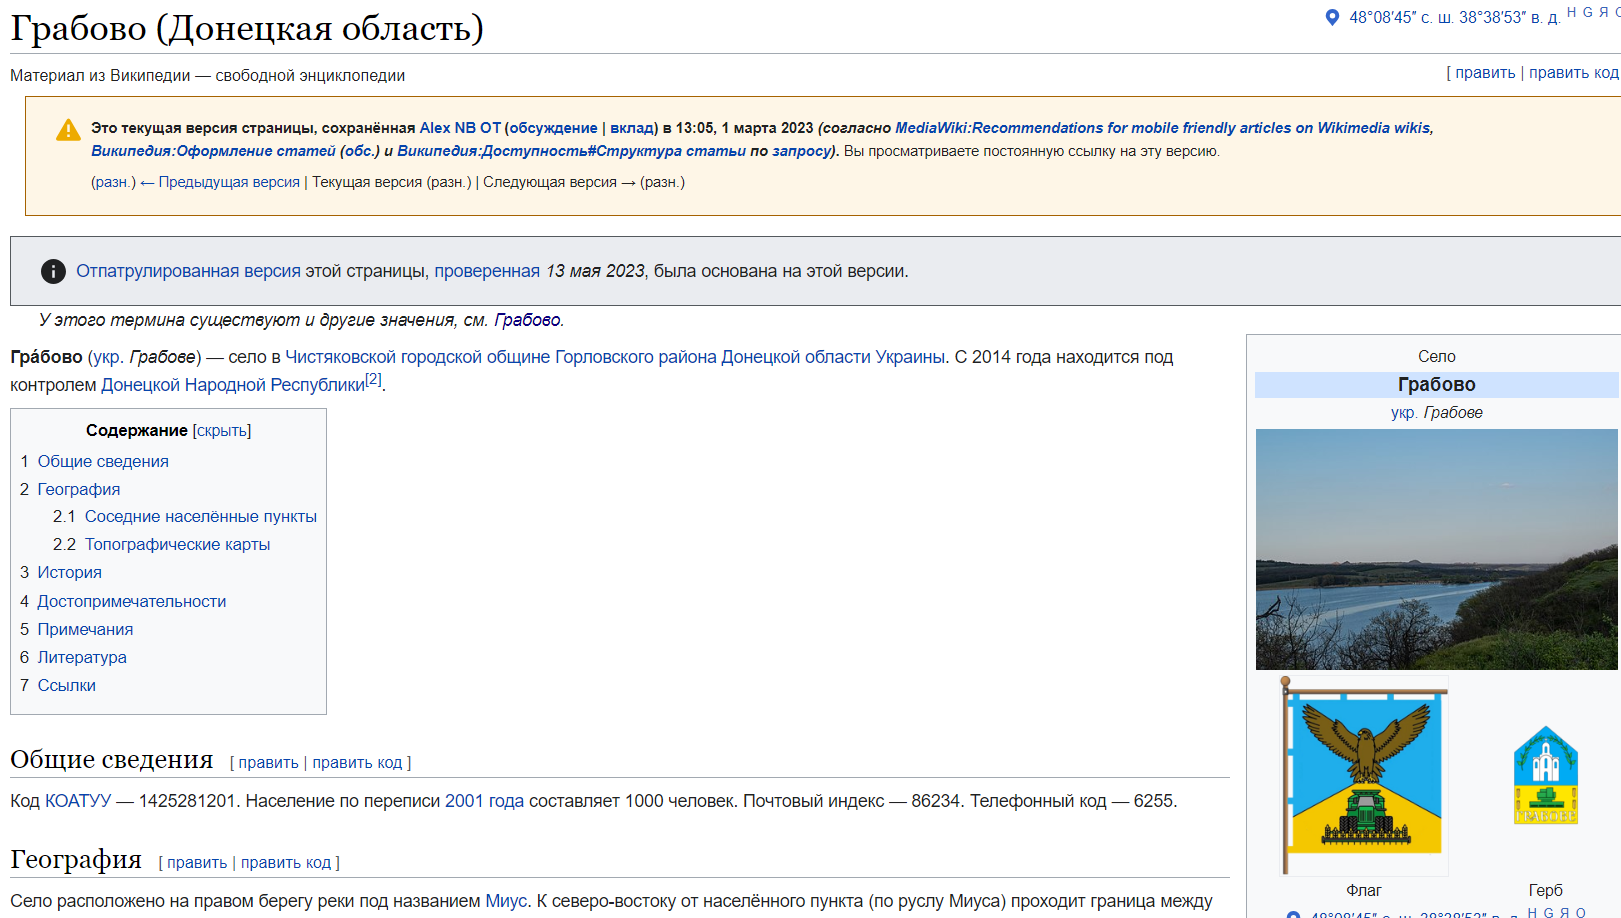Viewport: 1621px width, 918px height.
Task: Click укр. link in the lead sentence
Action: click(107, 357)
